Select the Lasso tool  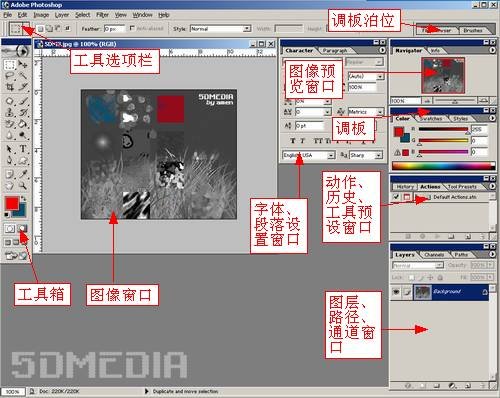pos(10,76)
